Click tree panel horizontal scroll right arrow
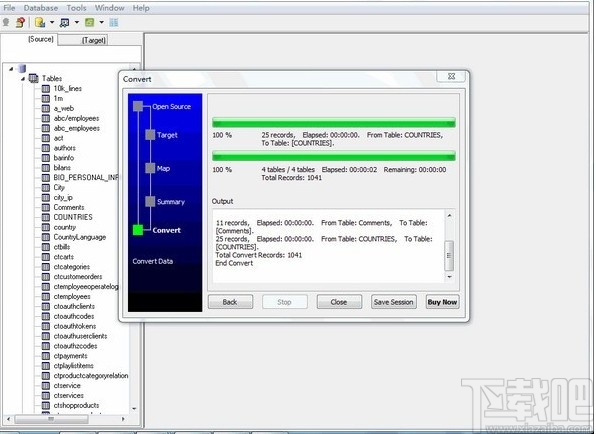 pyautogui.click(x=123, y=419)
